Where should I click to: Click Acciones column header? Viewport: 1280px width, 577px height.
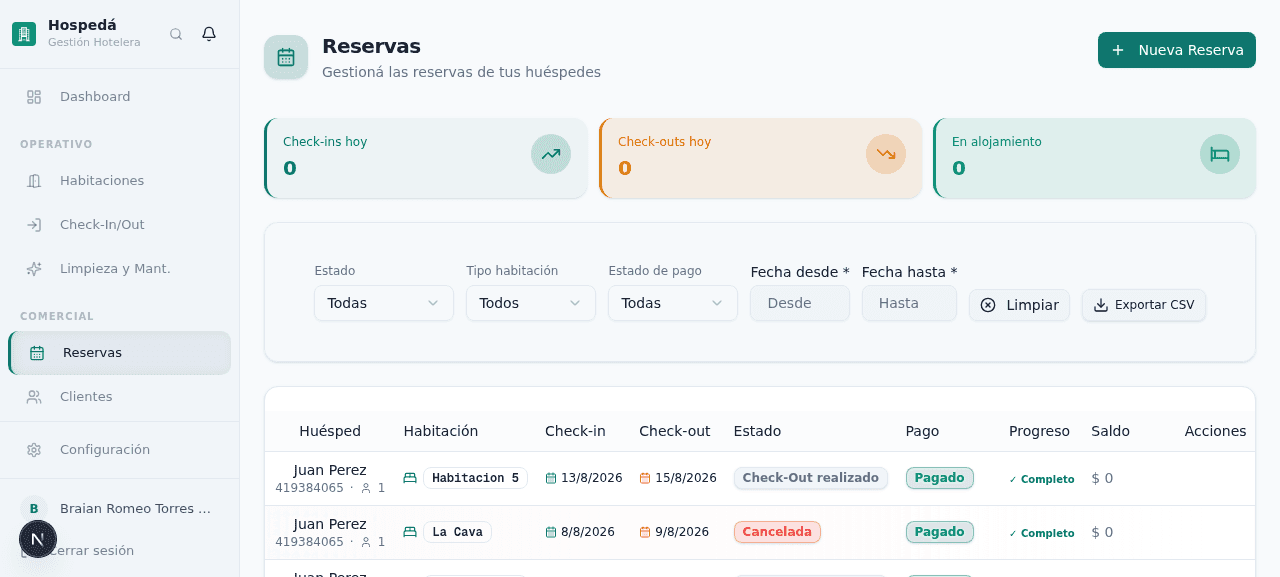[1215, 431]
